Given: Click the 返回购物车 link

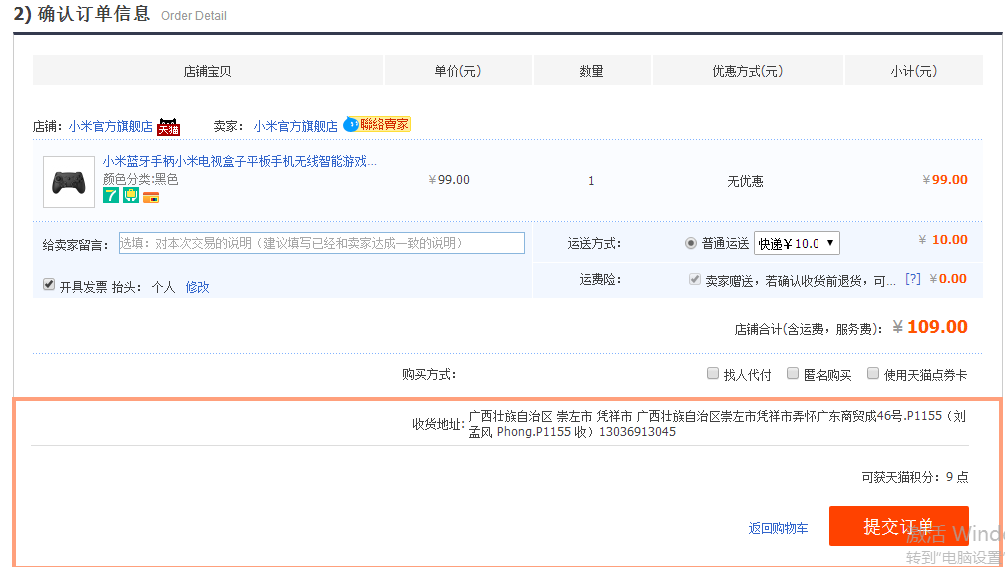Looking at the screenshot, I should (x=778, y=528).
